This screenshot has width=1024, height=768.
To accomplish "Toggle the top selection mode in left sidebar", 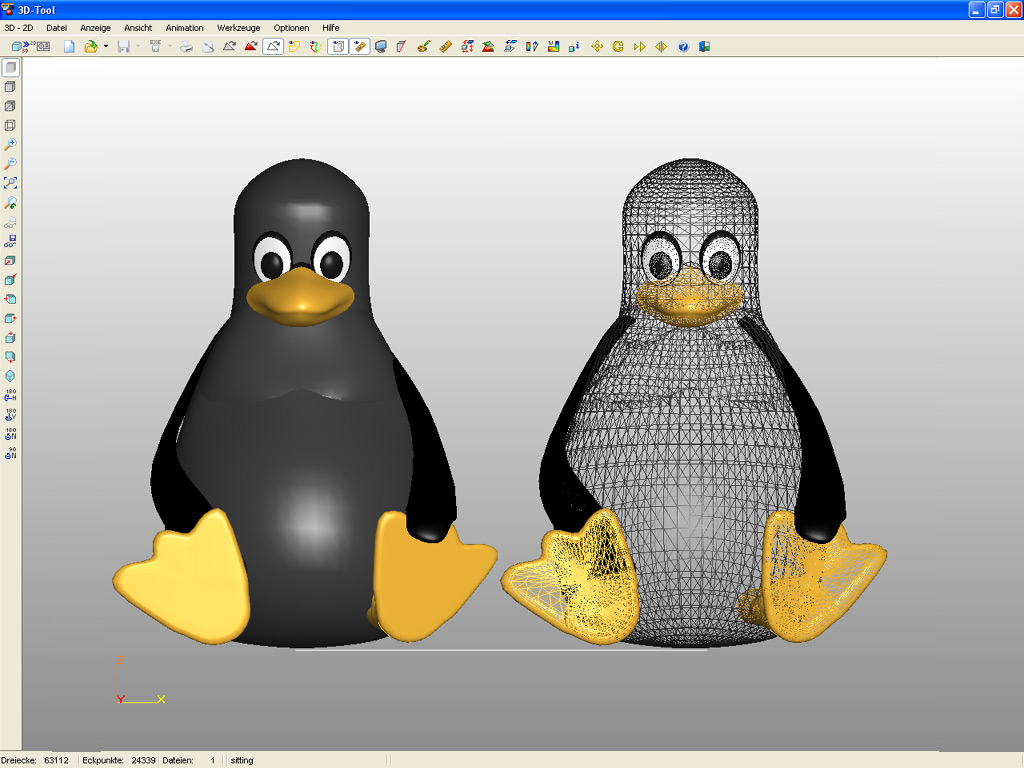I will (x=10, y=66).
